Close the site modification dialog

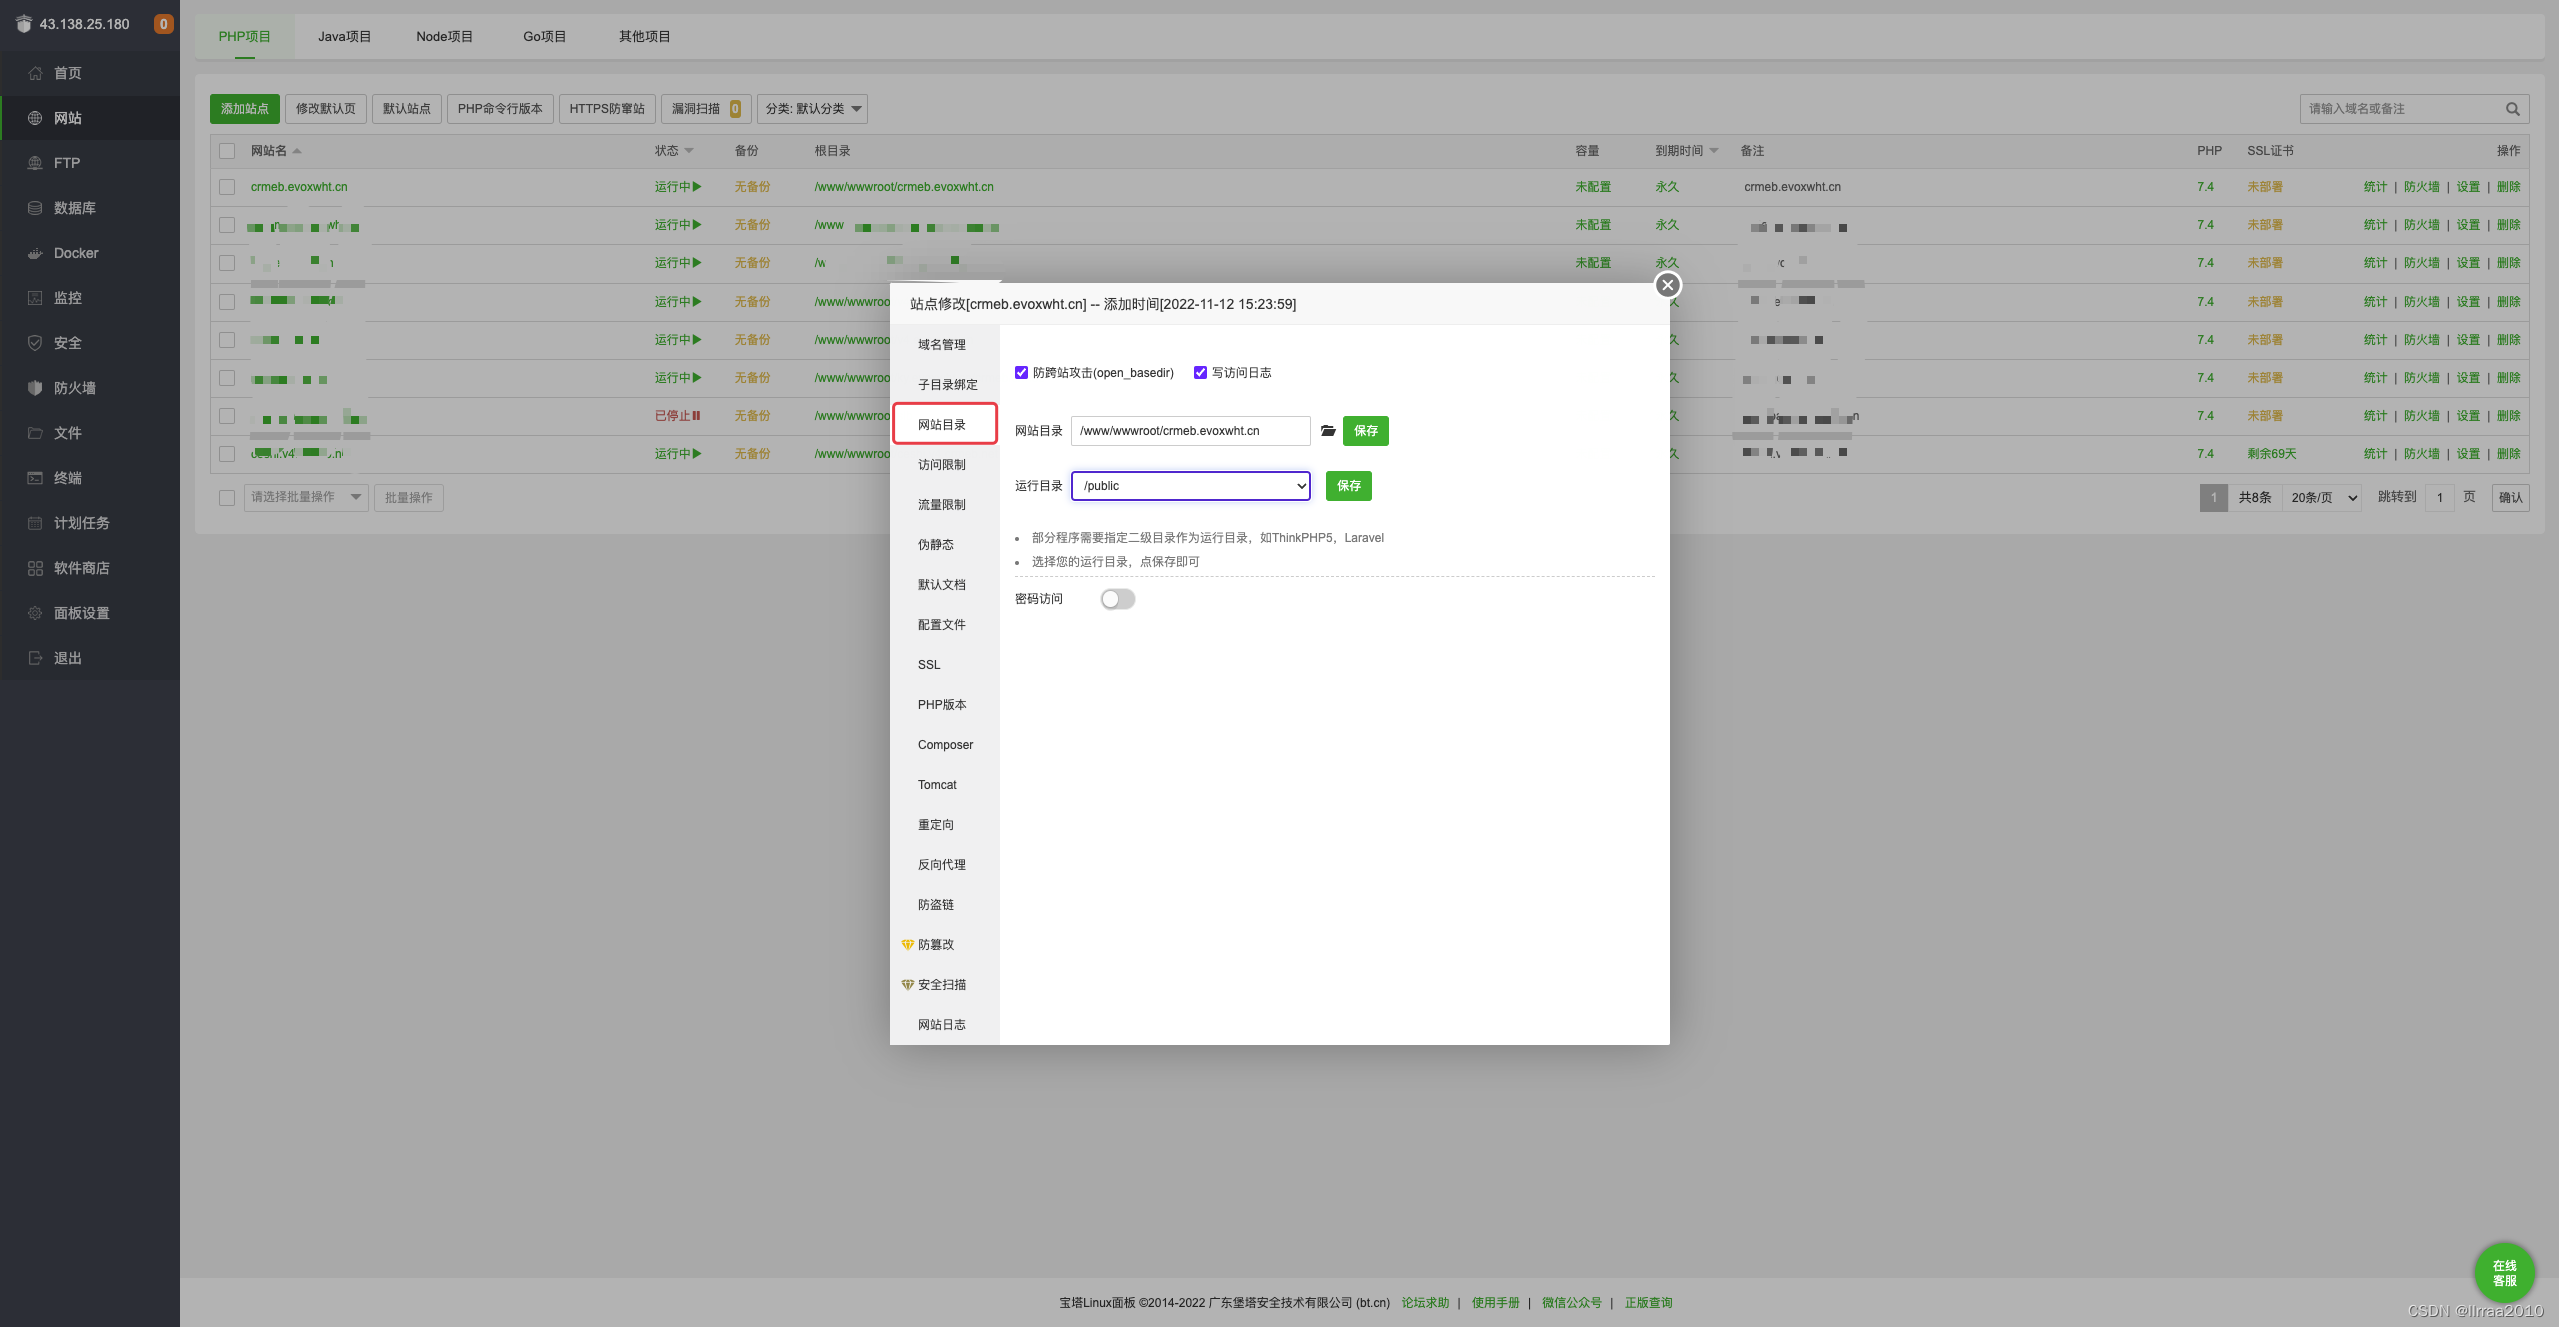[1667, 285]
